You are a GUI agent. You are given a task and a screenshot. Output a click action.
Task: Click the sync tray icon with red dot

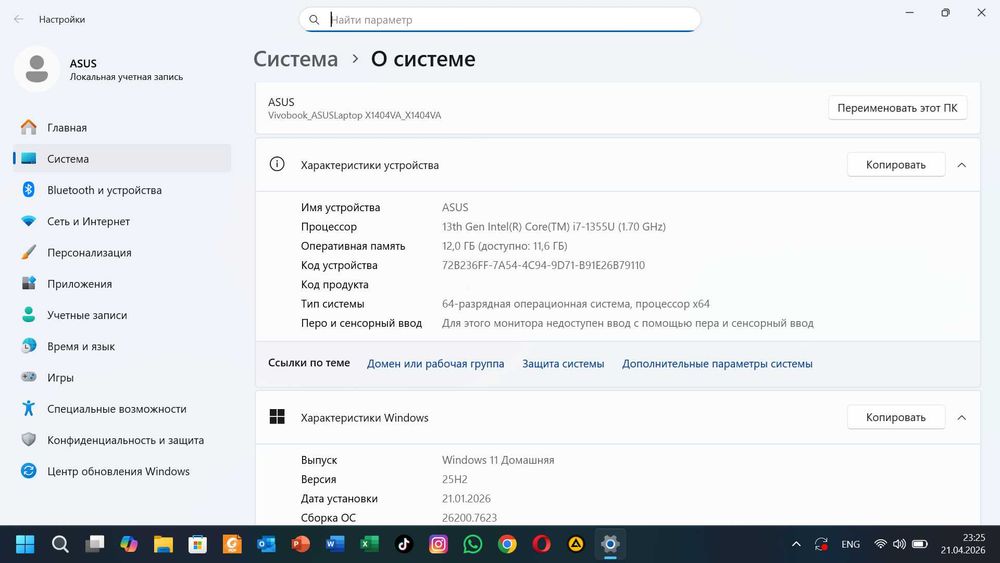[x=821, y=544]
